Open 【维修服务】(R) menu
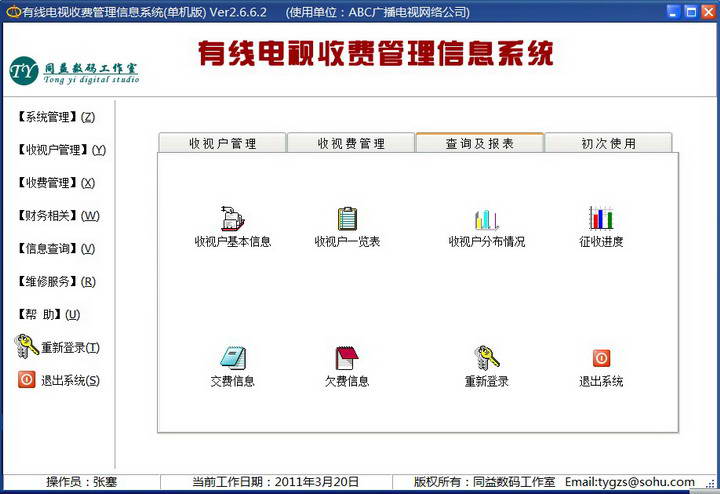Image resolution: width=720 pixels, height=494 pixels. tap(56, 281)
